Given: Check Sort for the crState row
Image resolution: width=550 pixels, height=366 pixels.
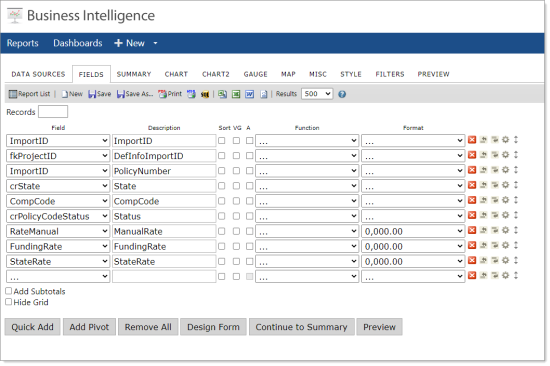Looking at the screenshot, I should coord(222,186).
